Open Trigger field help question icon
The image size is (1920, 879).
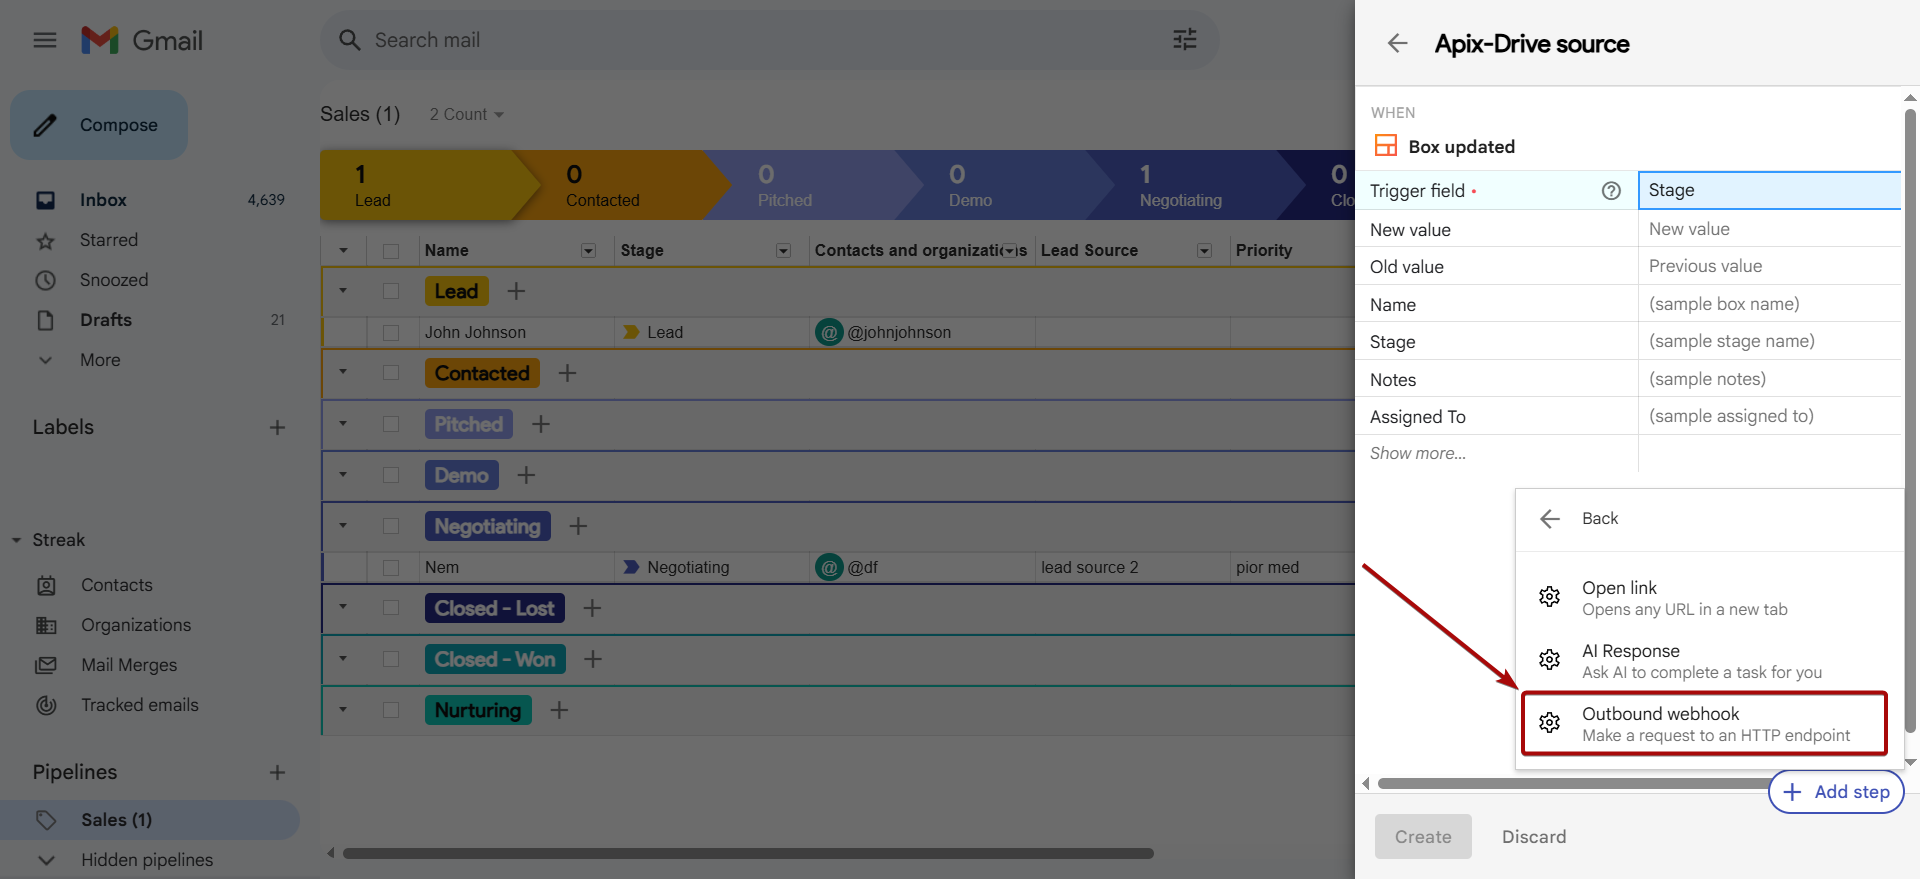click(1611, 191)
